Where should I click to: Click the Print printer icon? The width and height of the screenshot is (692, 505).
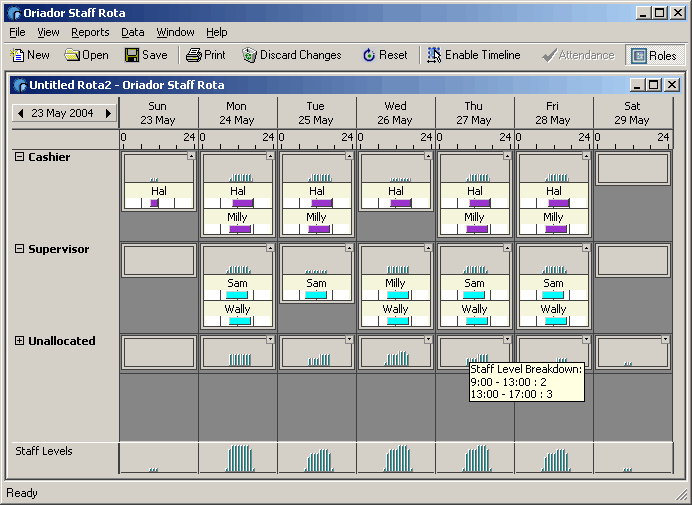pos(193,55)
